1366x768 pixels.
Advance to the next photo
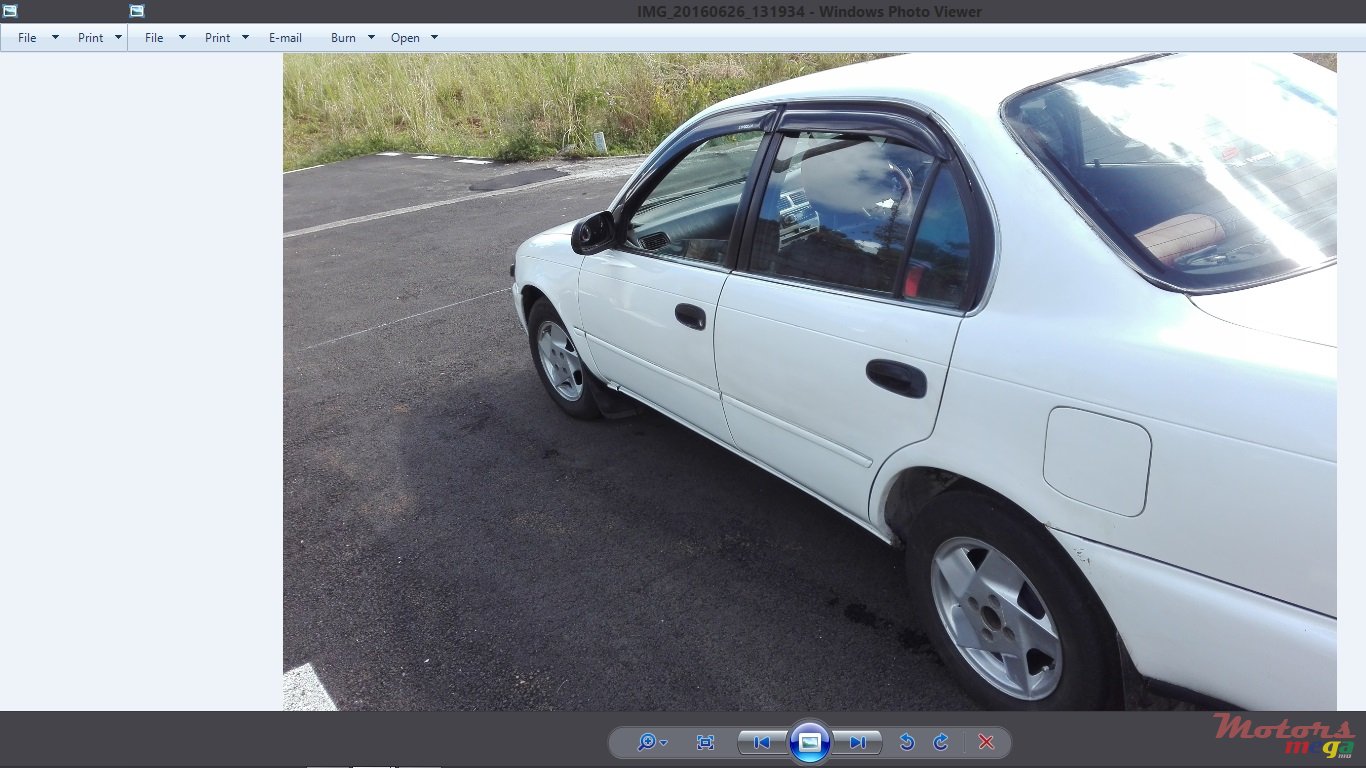[x=858, y=742]
